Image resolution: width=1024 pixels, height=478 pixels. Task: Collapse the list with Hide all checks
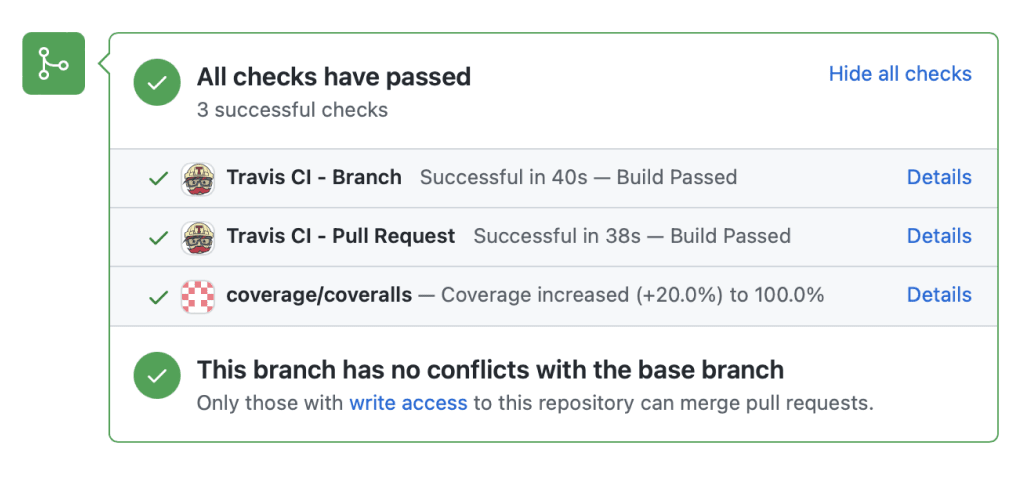click(x=900, y=74)
